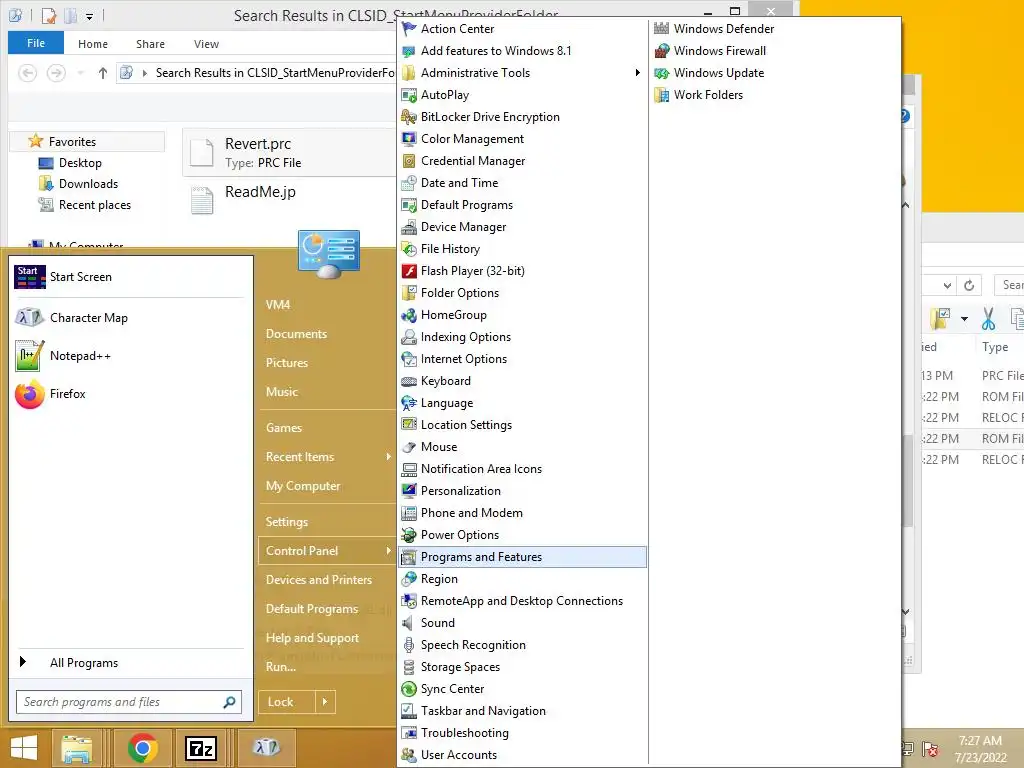1024x768 pixels.
Task: Click the BitLocker Drive Encryption icon
Action: pyautogui.click(x=409, y=117)
